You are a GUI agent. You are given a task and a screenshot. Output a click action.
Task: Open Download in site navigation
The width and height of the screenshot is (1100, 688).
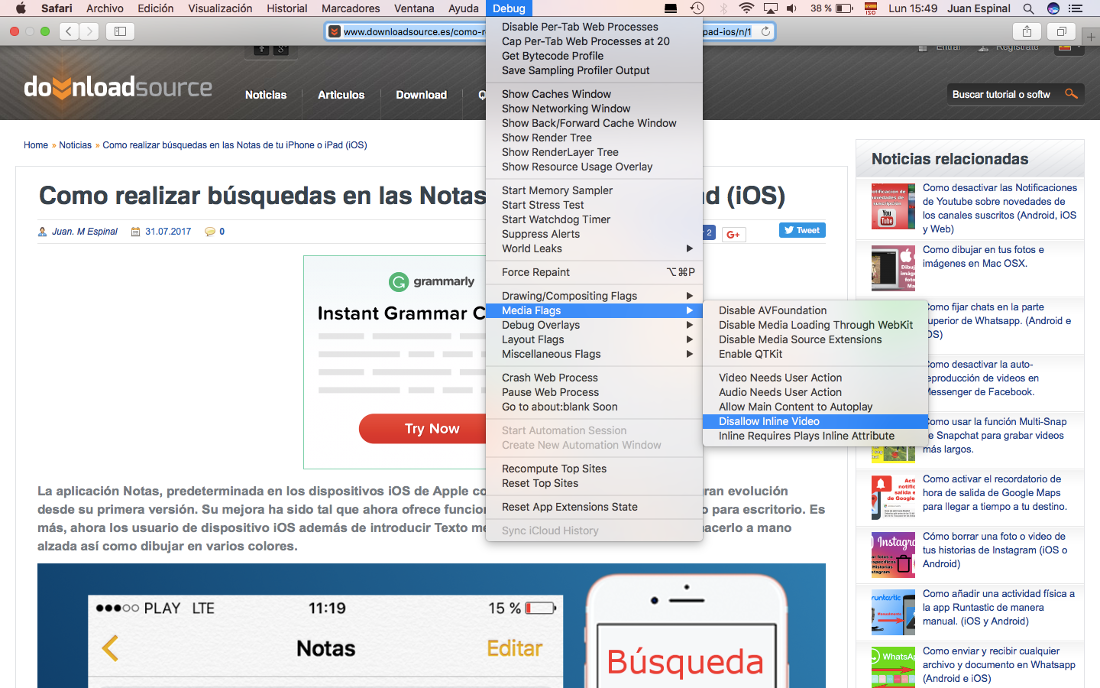pyautogui.click(x=421, y=95)
